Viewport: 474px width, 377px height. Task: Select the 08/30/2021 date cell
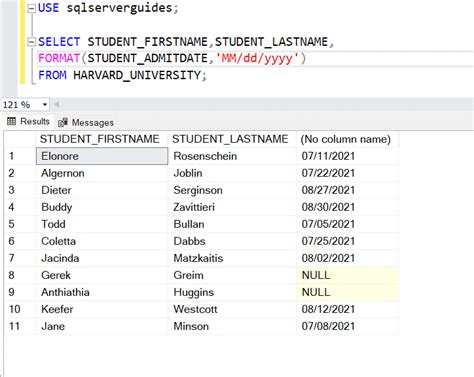point(347,207)
